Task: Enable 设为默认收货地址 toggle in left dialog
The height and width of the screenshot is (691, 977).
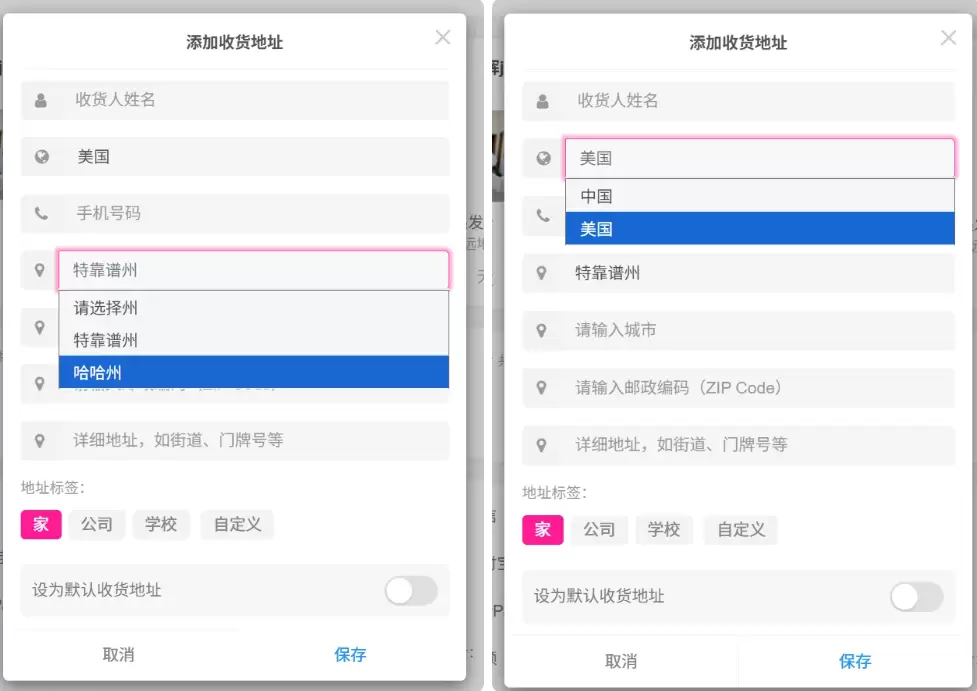Action: coord(411,592)
